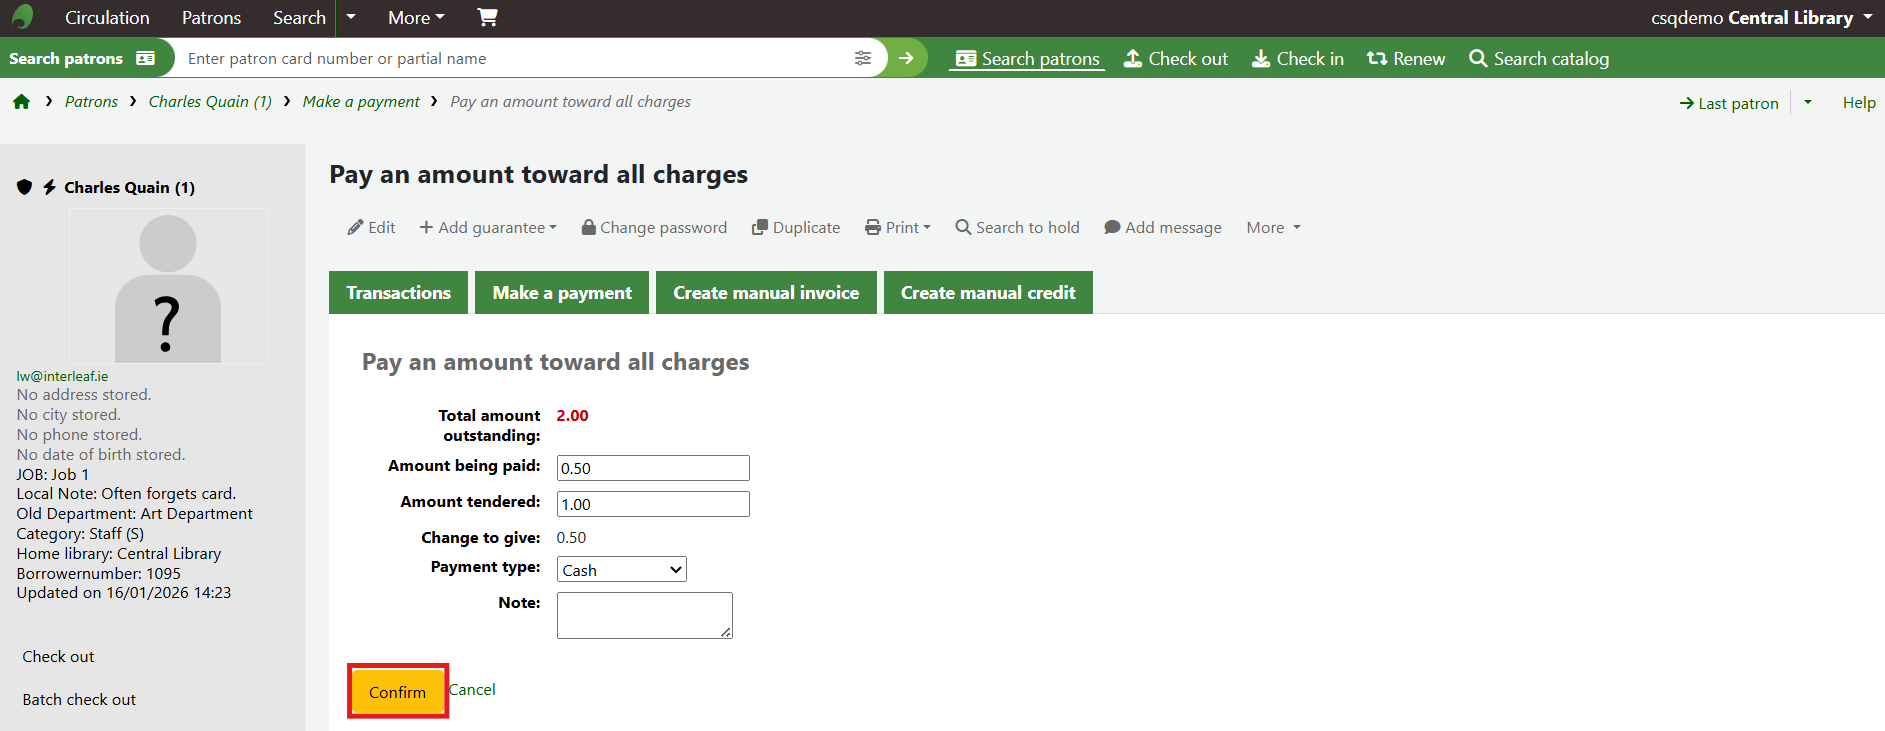Viewport: 1885px width, 731px height.
Task: Expand the Add guarantee dropdown
Action: (x=488, y=228)
